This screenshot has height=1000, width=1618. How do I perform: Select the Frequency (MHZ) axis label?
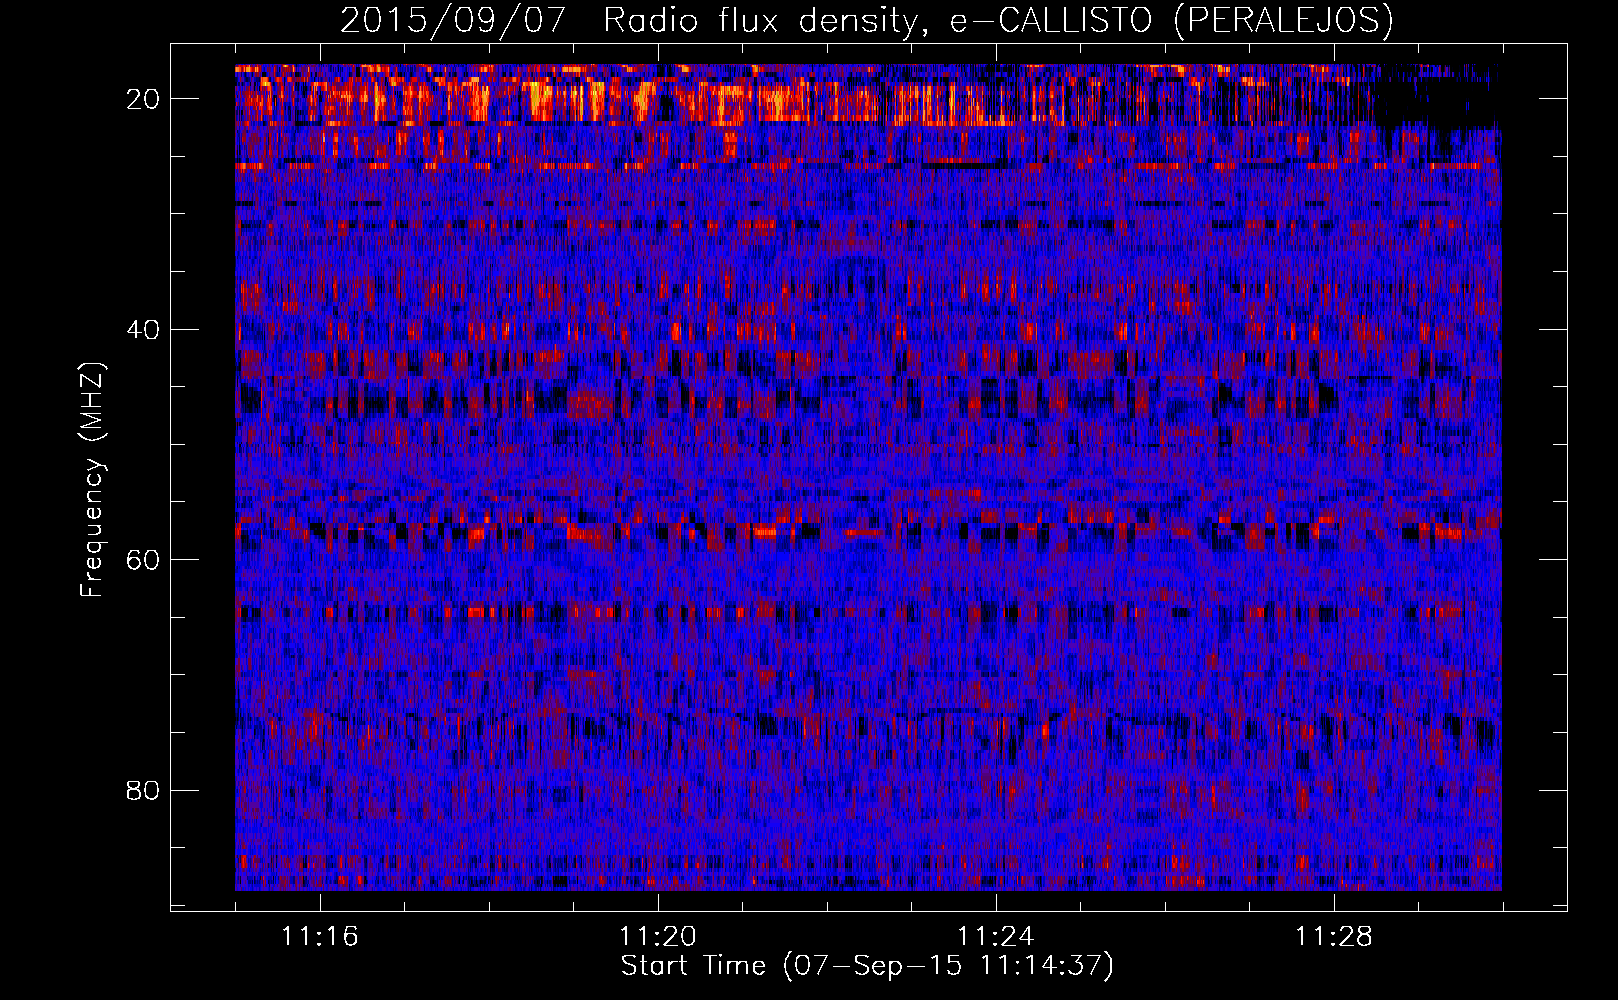point(92,480)
